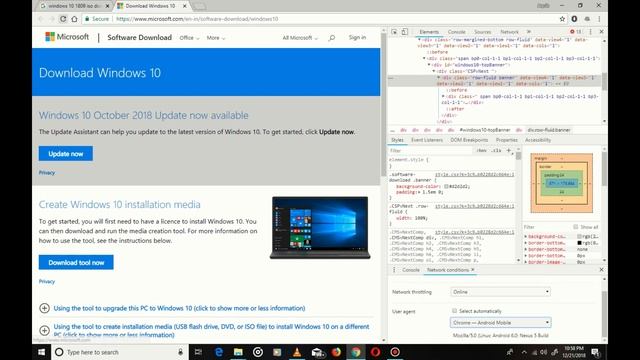Close the Network conditions drawer tab

(x=473, y=270)
